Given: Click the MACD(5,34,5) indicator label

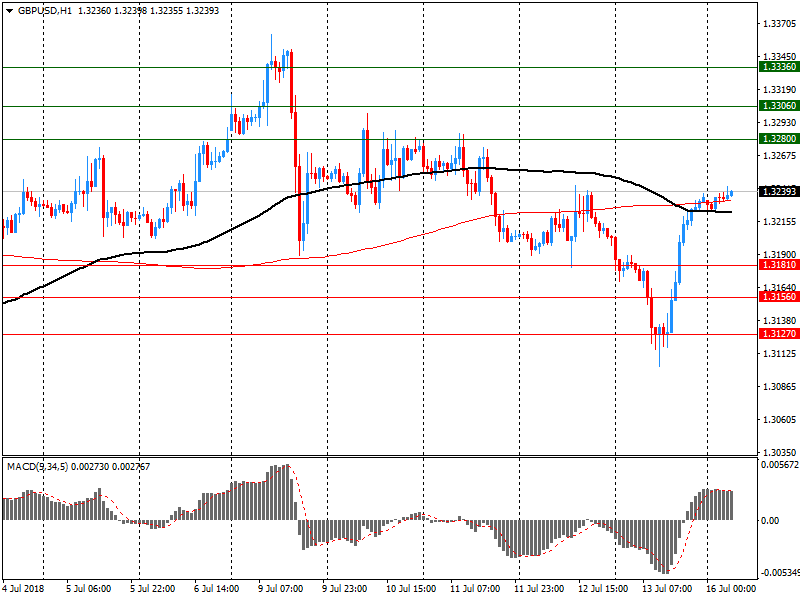Looking at the screenshot, I should tap(35, 466).
